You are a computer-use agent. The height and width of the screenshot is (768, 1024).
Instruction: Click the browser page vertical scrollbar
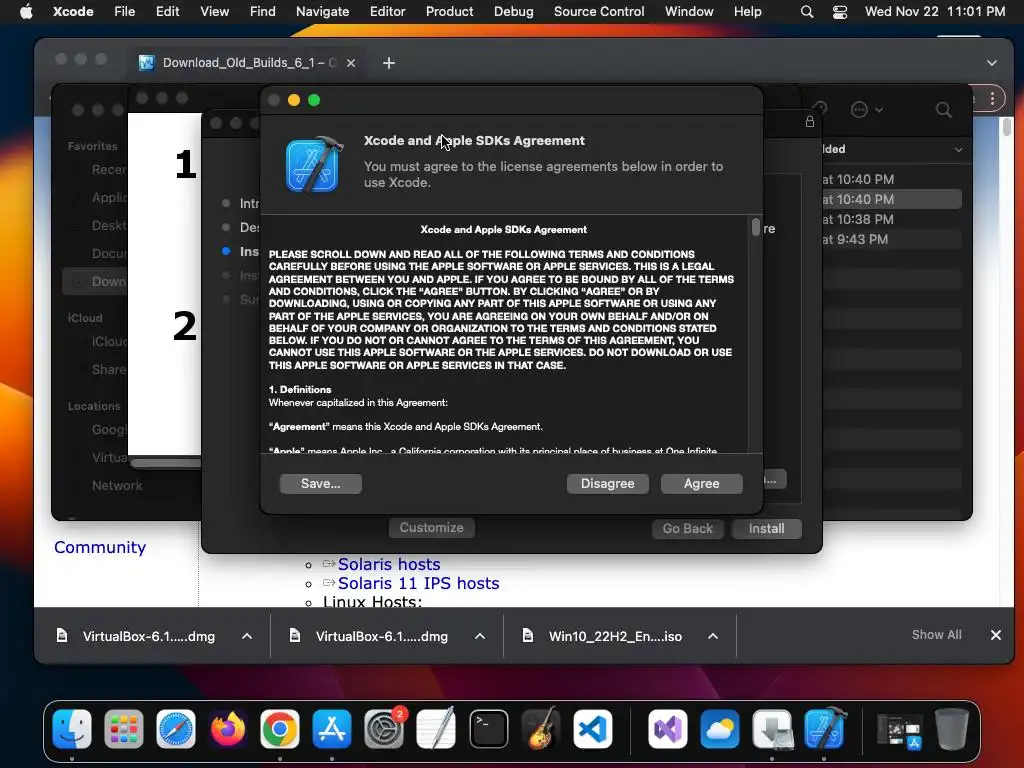[x=1007, y=126]
